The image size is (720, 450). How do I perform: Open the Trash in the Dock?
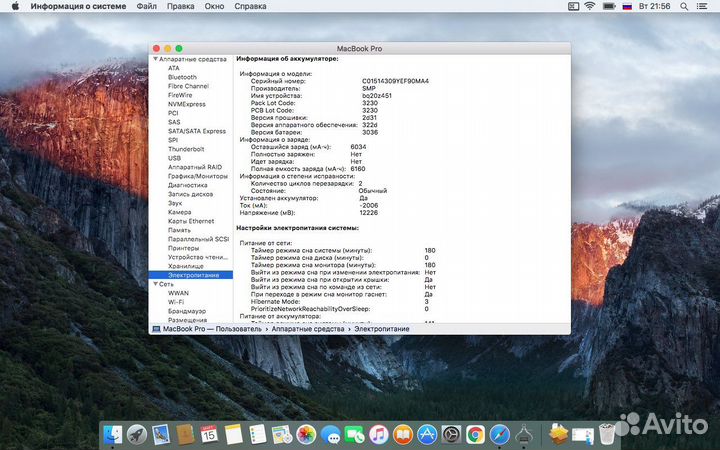607,434
